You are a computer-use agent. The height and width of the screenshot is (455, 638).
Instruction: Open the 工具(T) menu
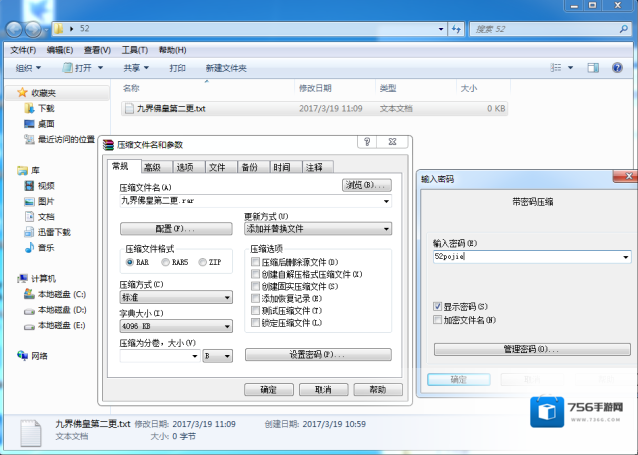[x=134, y=49]
